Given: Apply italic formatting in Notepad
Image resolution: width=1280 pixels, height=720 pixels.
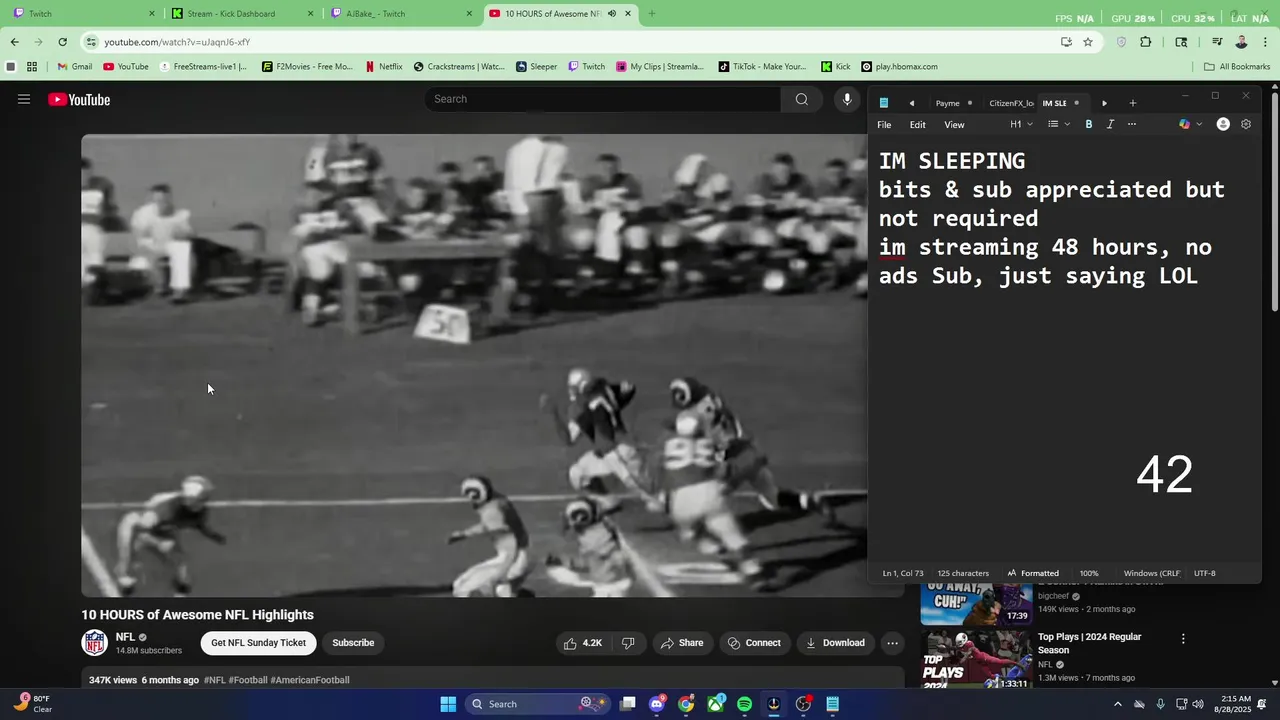Looking at the screenshot, I should (1110, 124).
